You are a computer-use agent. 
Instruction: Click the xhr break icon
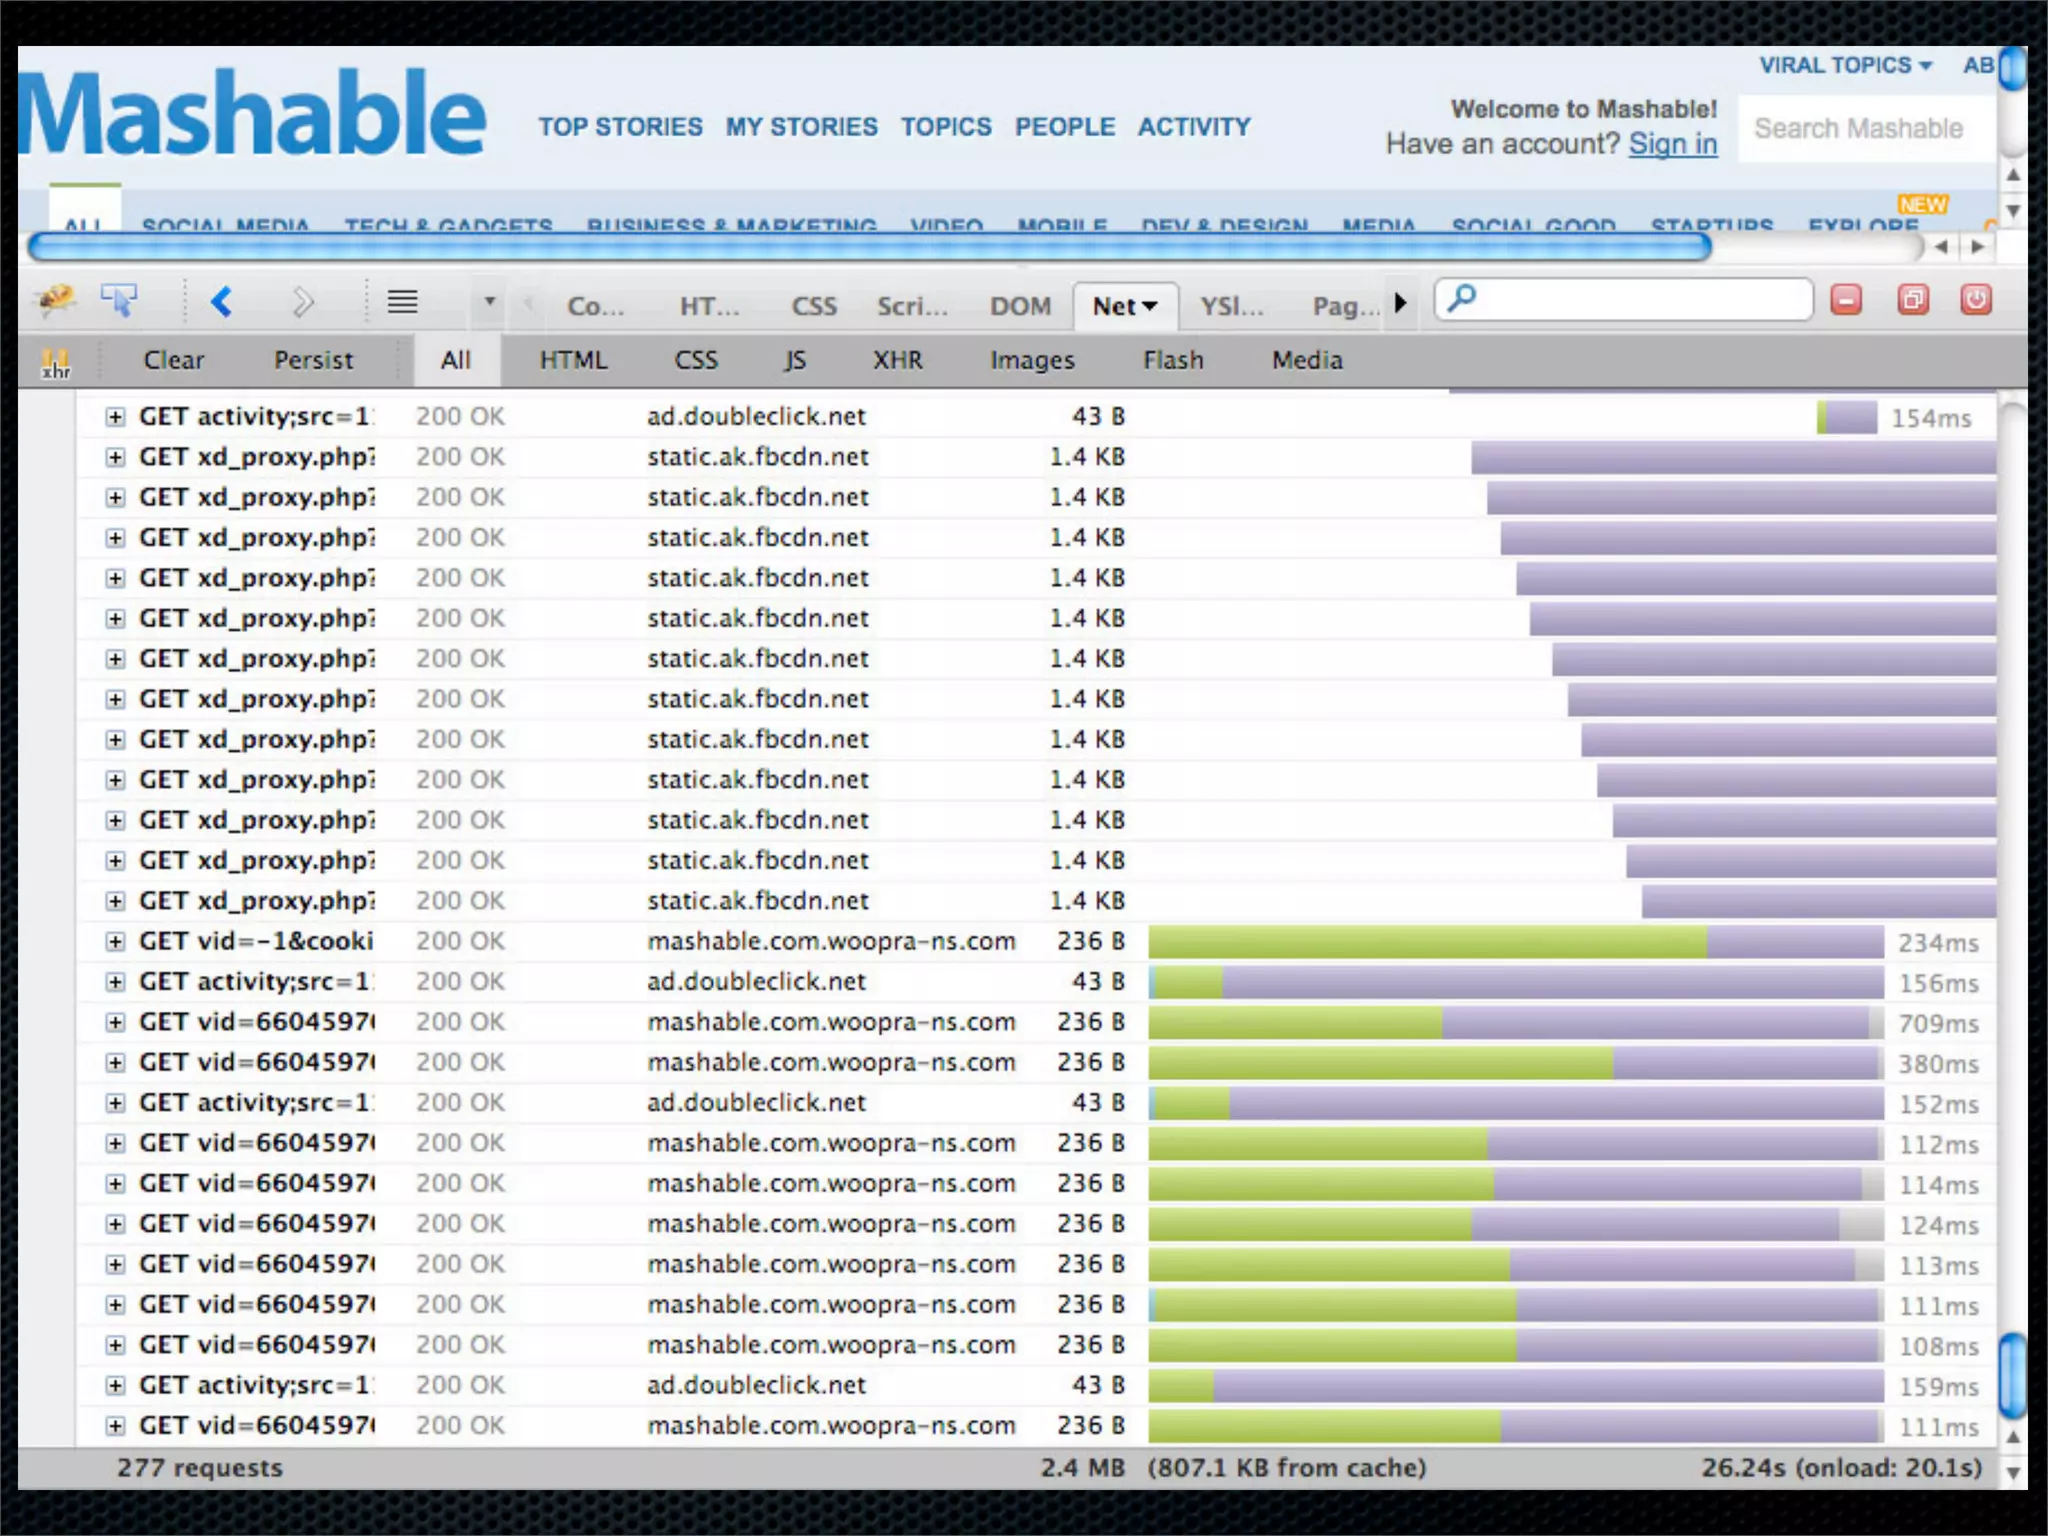(x=55, y=363)
